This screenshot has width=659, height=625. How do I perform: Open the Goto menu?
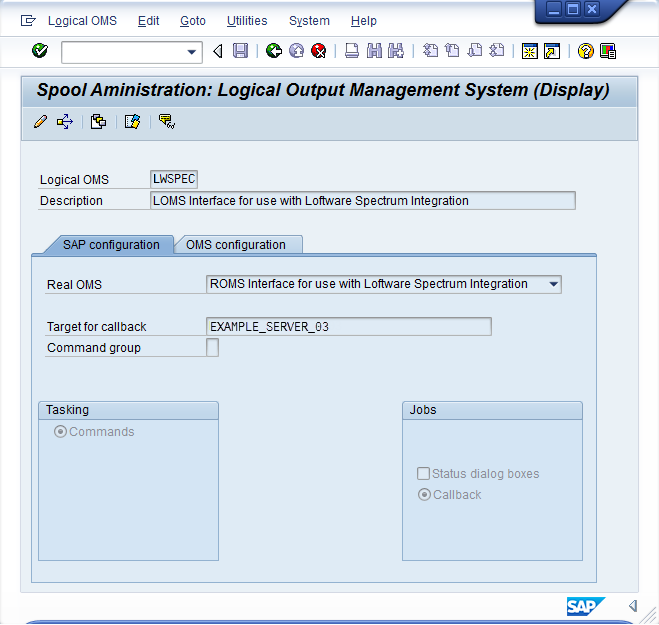tap(193, 21)
